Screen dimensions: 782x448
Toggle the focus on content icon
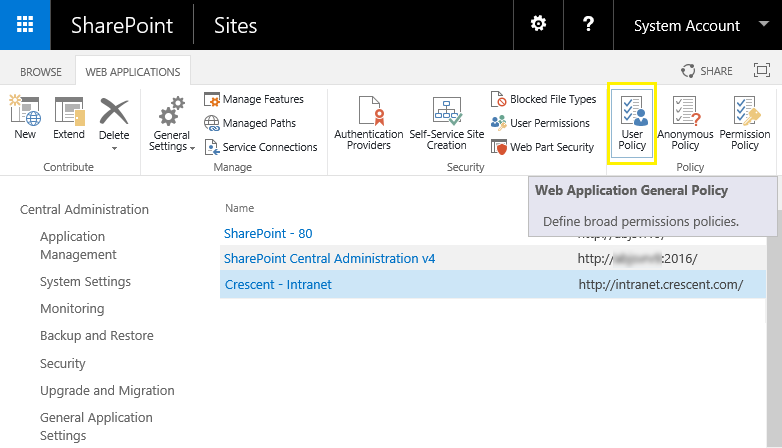762,70
